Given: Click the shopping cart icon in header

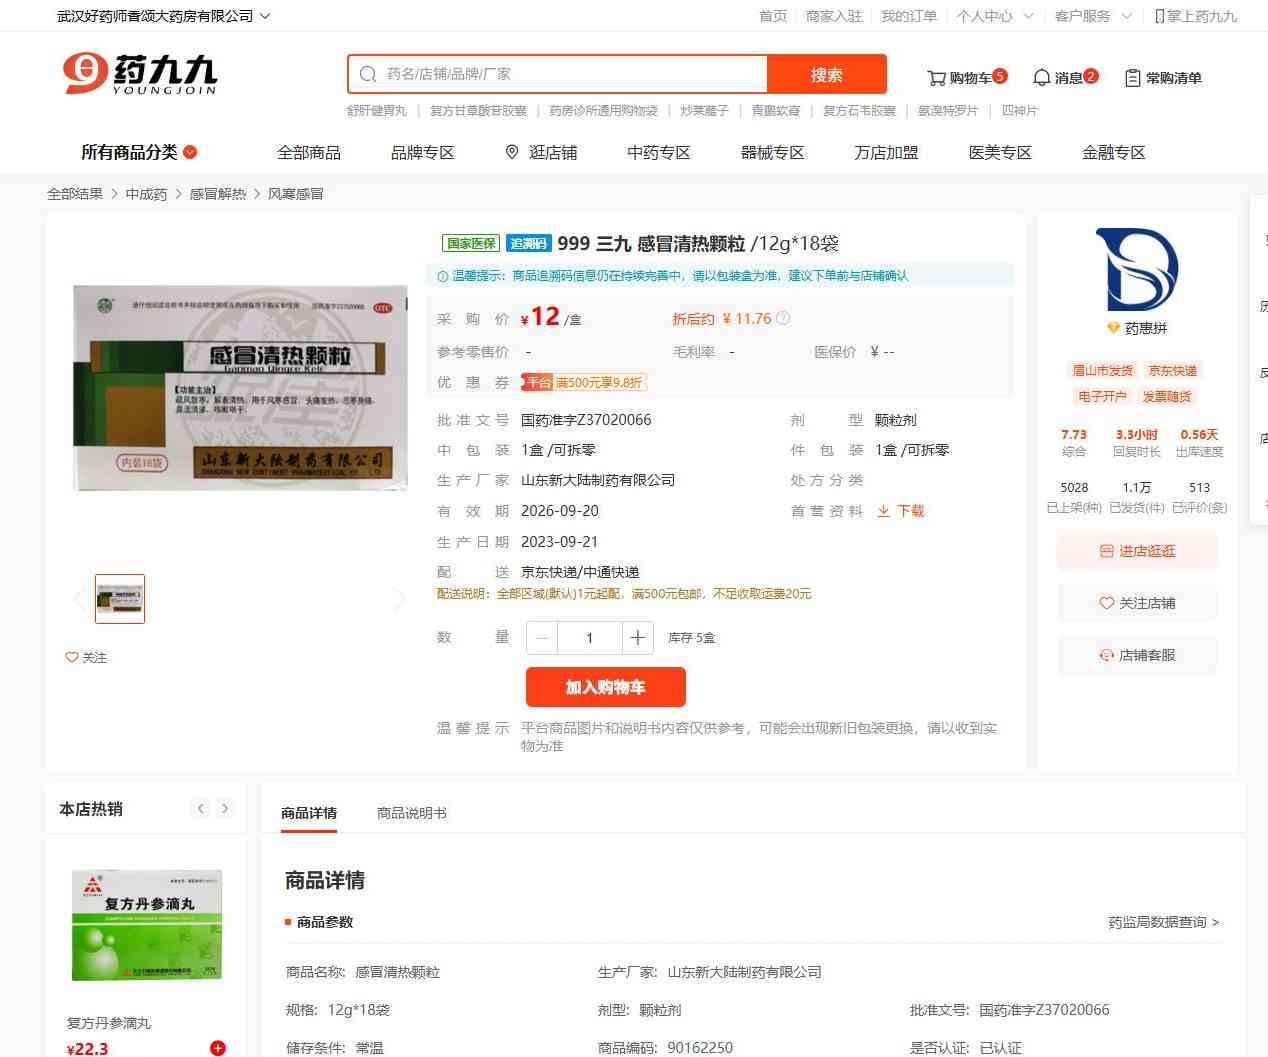Looking at the screenshot, I should [x=936, y=78].
